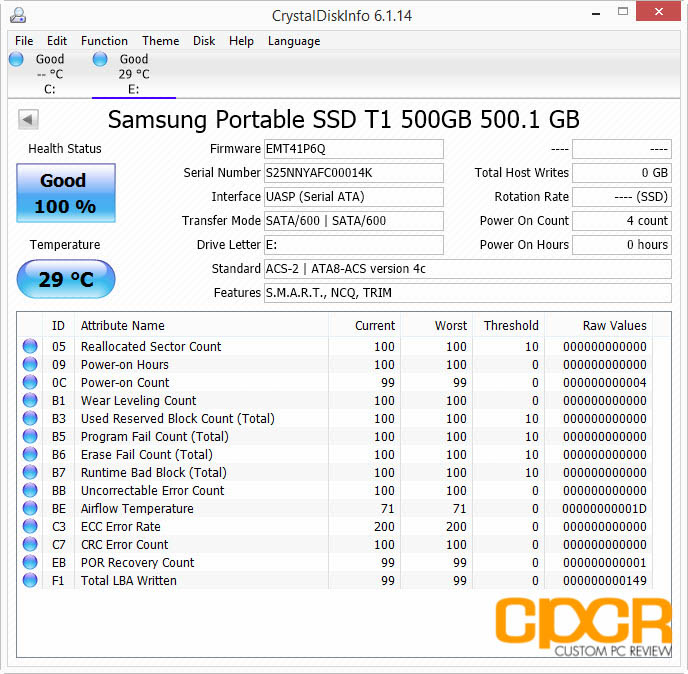
Task: Click status orb for Reallocated Sector Count
Action: [x=30, y=346]
